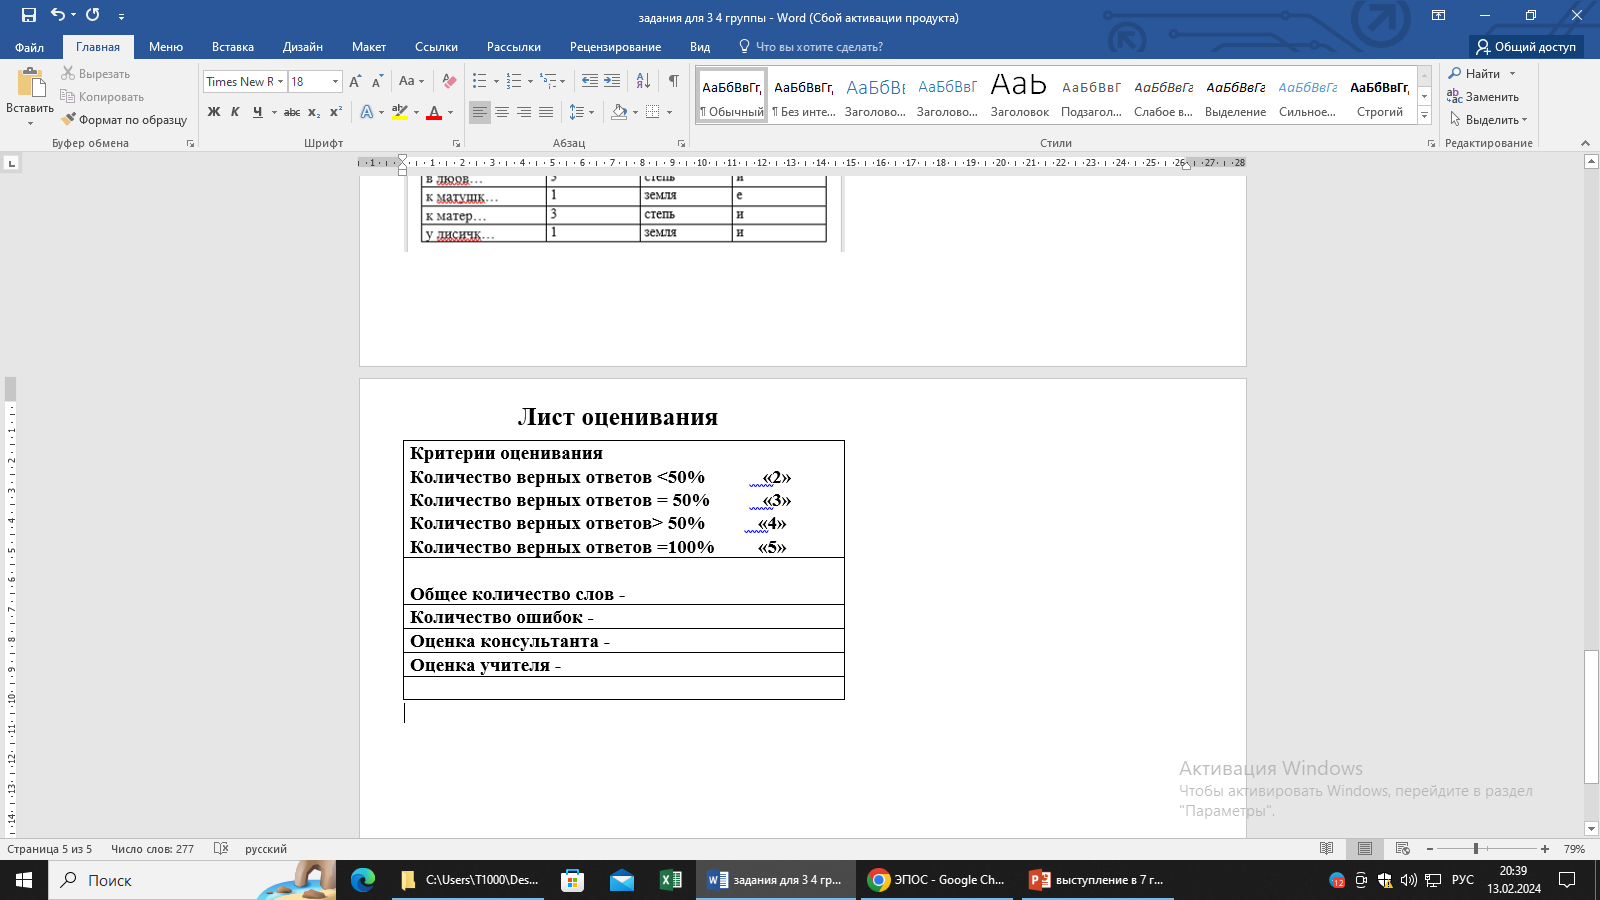The height and width of the screenshot is (900, 1600).
Task: Clear all formatting with the eraser icon
Action: pyautogui.click(x=449, y=81)
